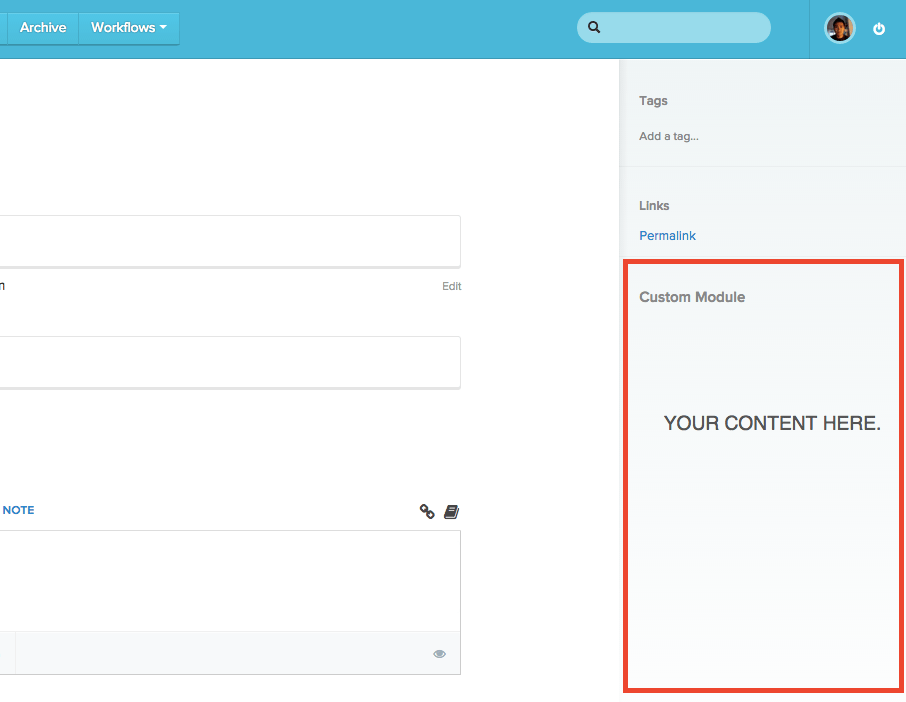Click the power logout icon
906x702 pixels.
point(878,28)
